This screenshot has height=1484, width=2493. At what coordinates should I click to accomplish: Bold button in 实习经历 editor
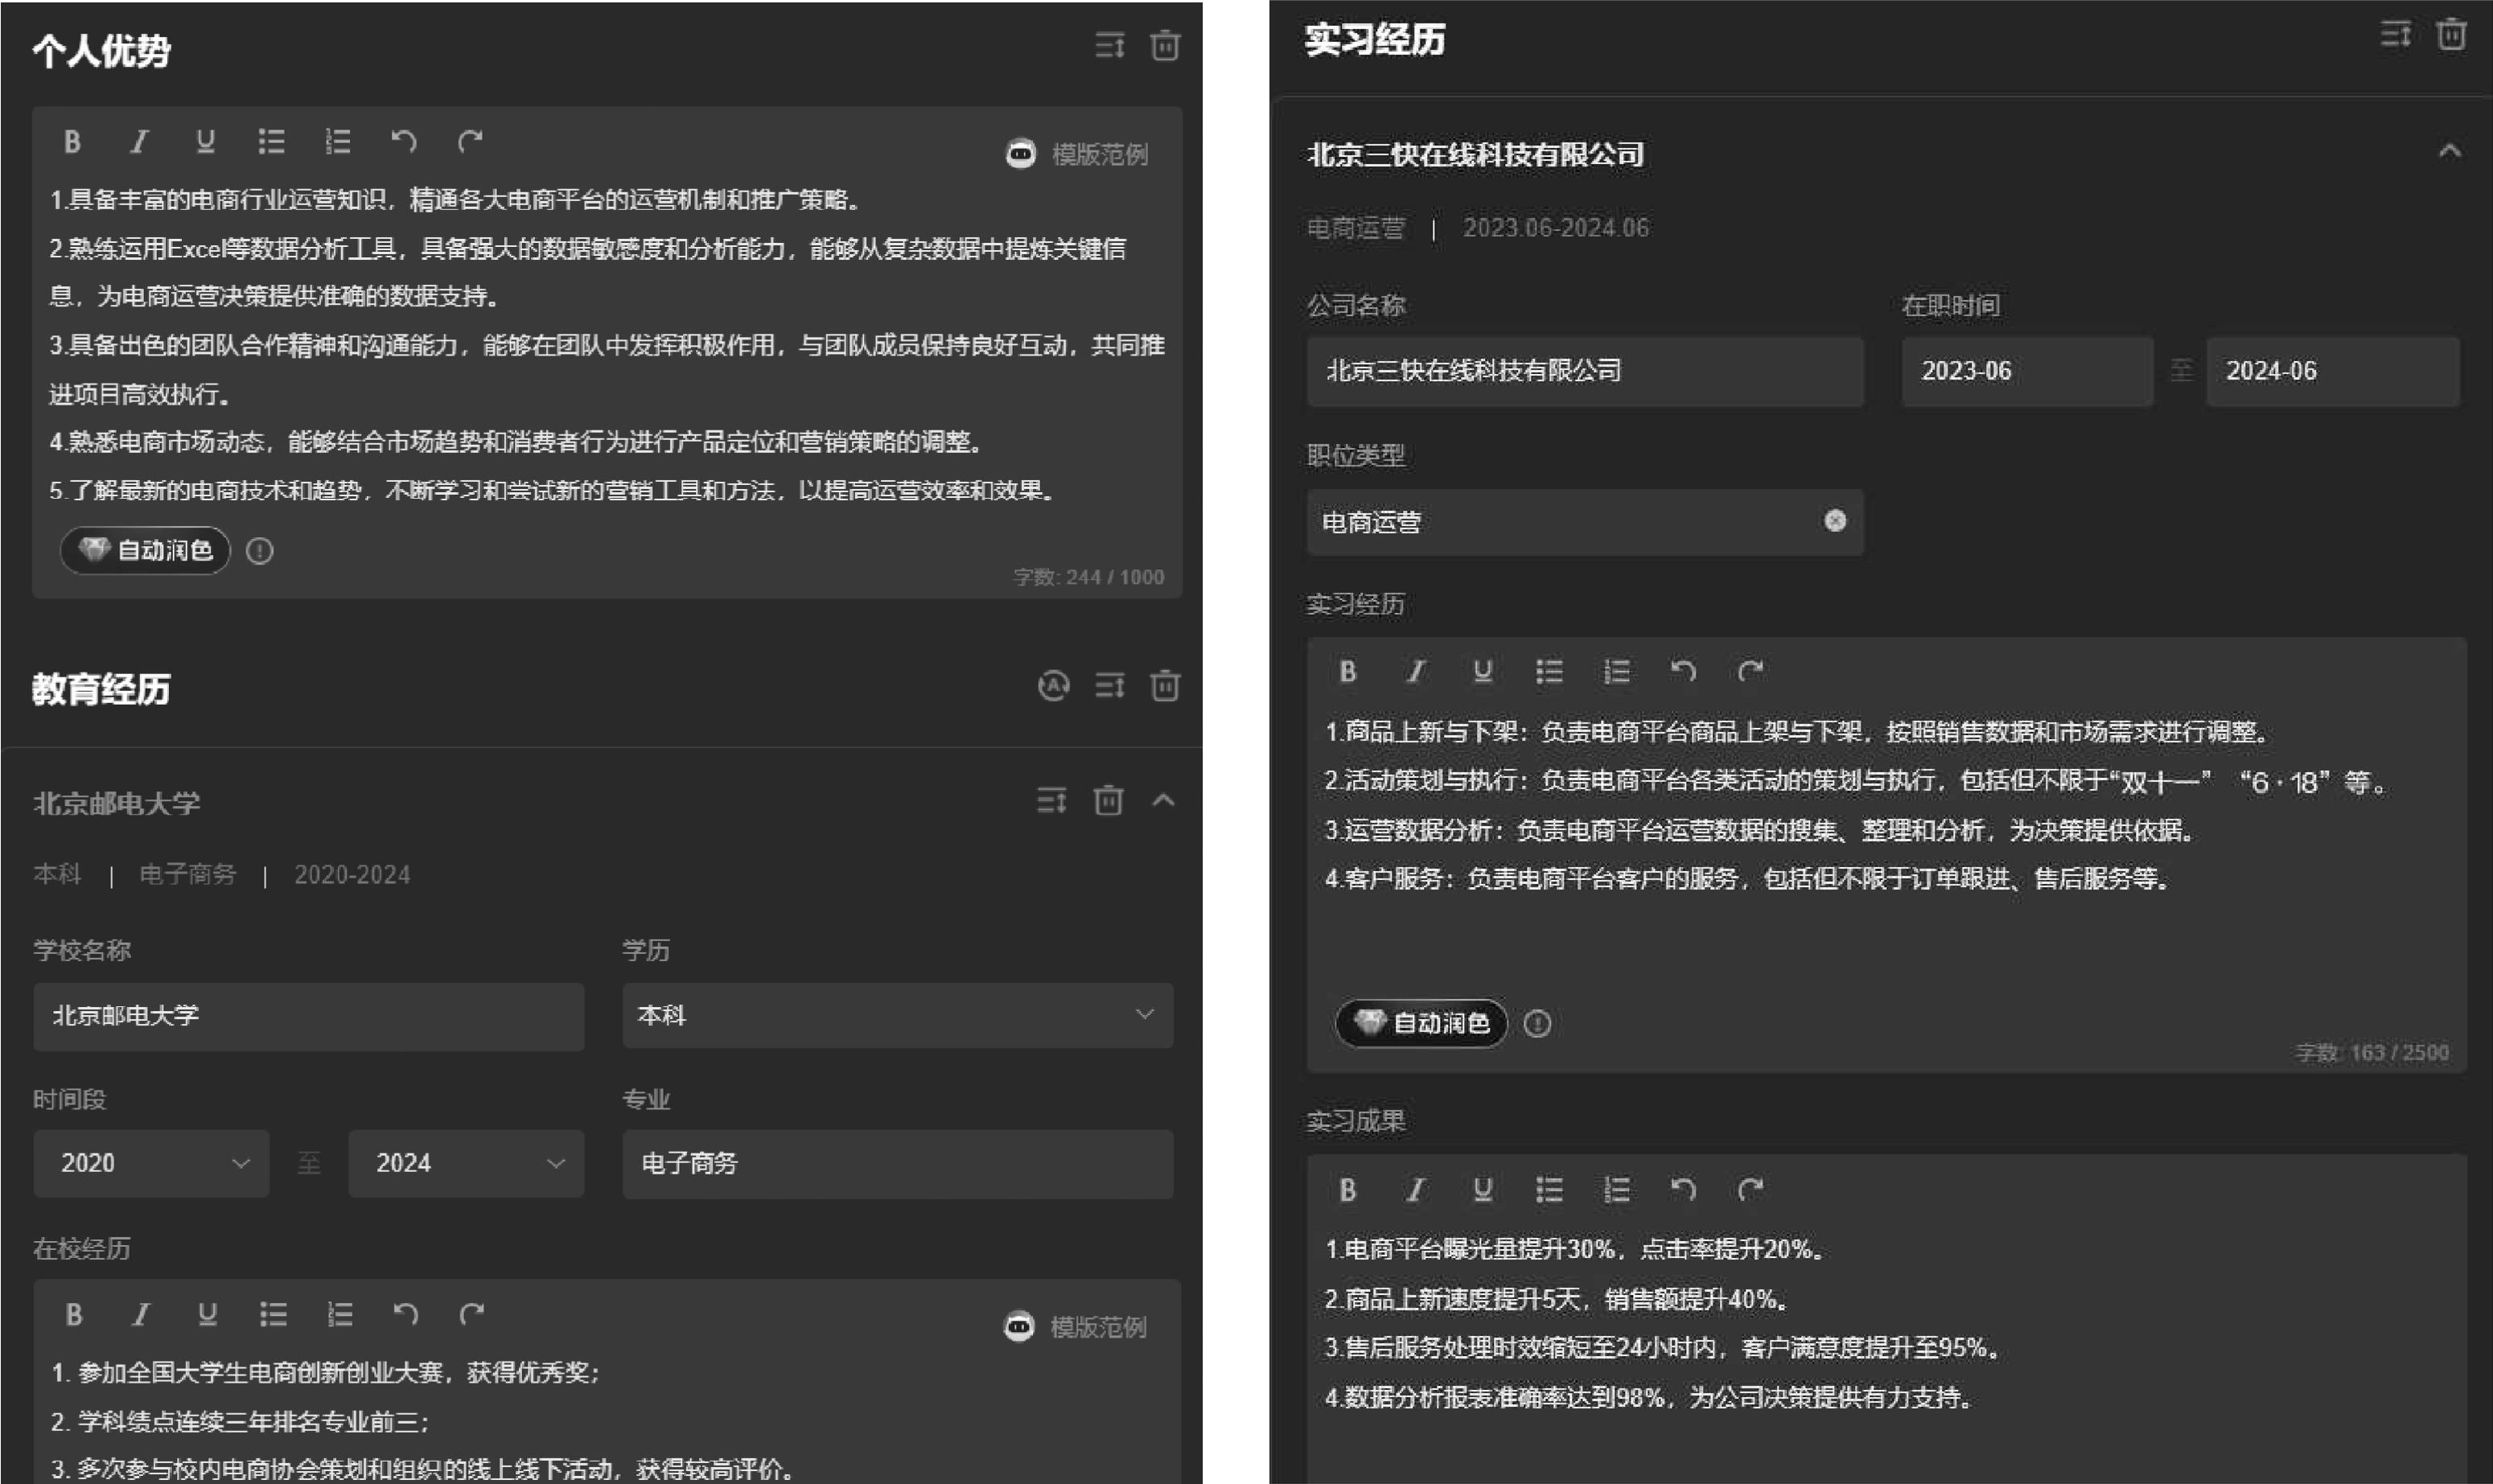pyautogui.click(x=1348, y=671)
